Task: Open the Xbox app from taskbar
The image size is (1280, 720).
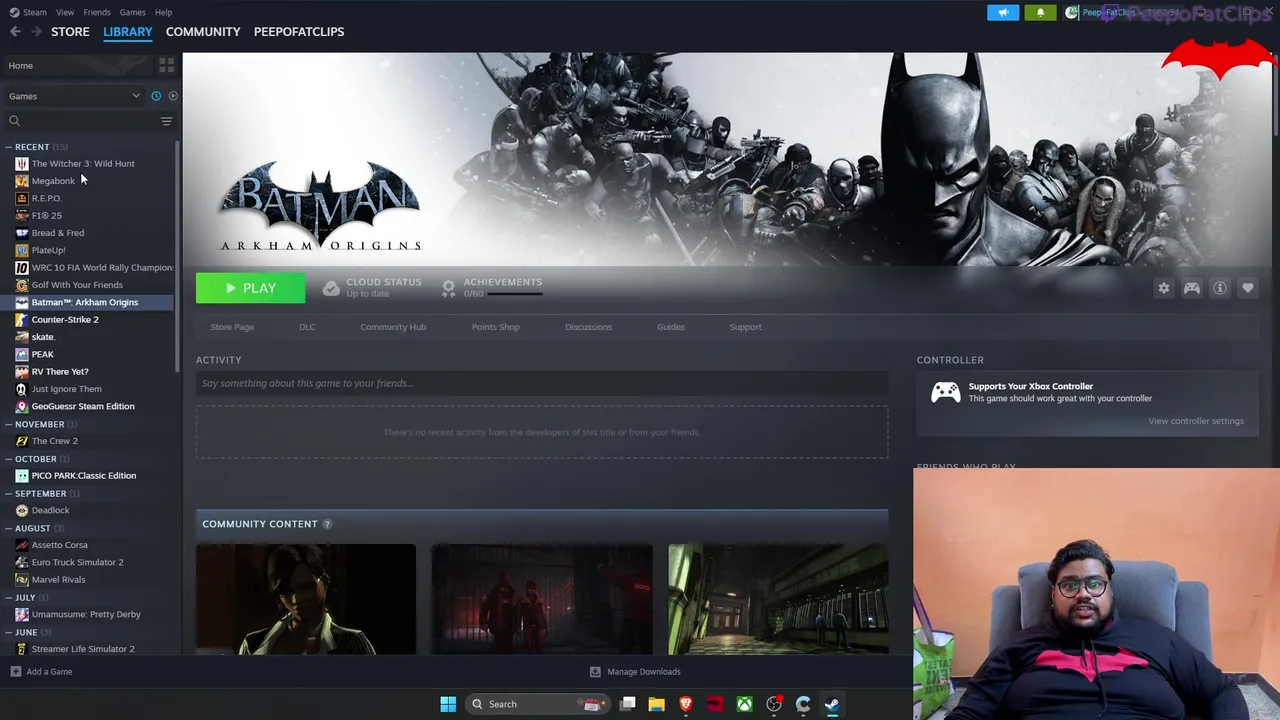Action: coord(745,704)
